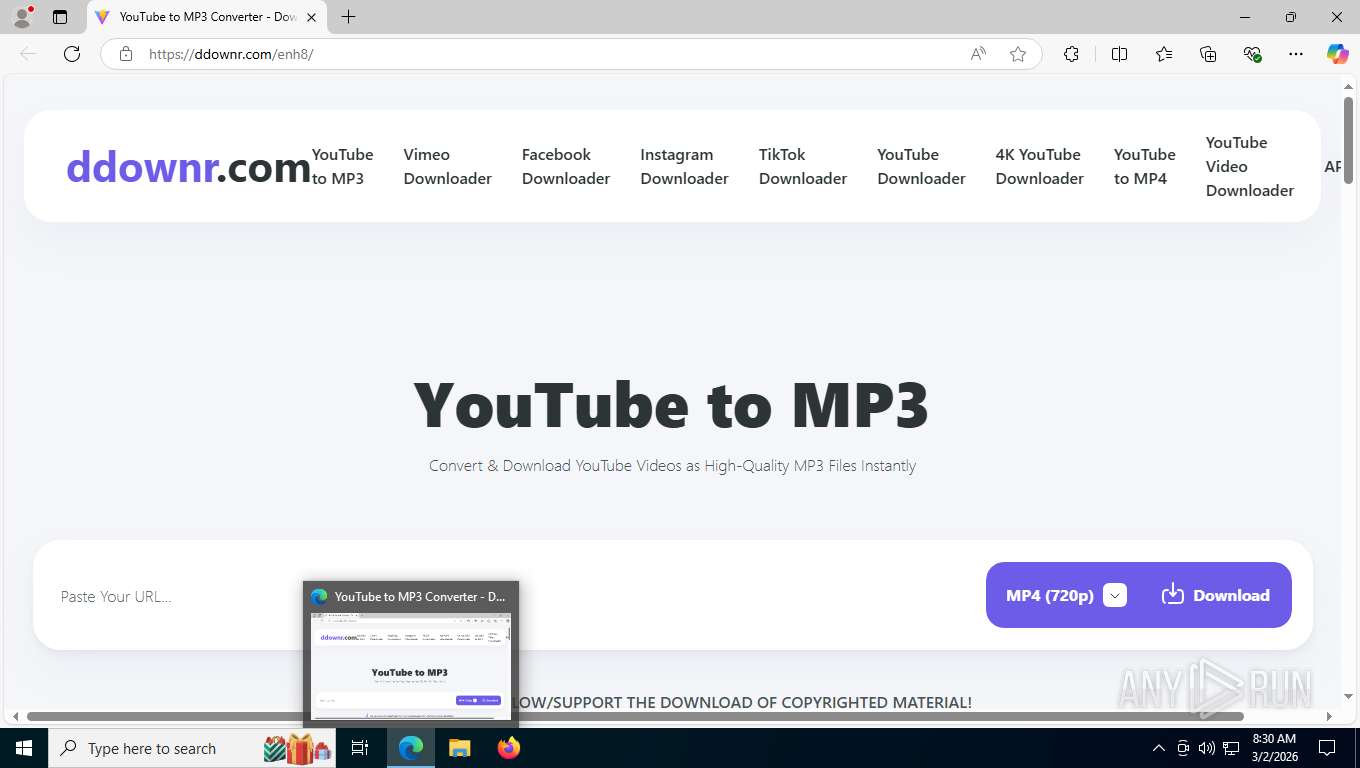Viewport: 1360px width, 768px height.
Task: Open Facebook Downloader nav link
Action: [565, 166]
